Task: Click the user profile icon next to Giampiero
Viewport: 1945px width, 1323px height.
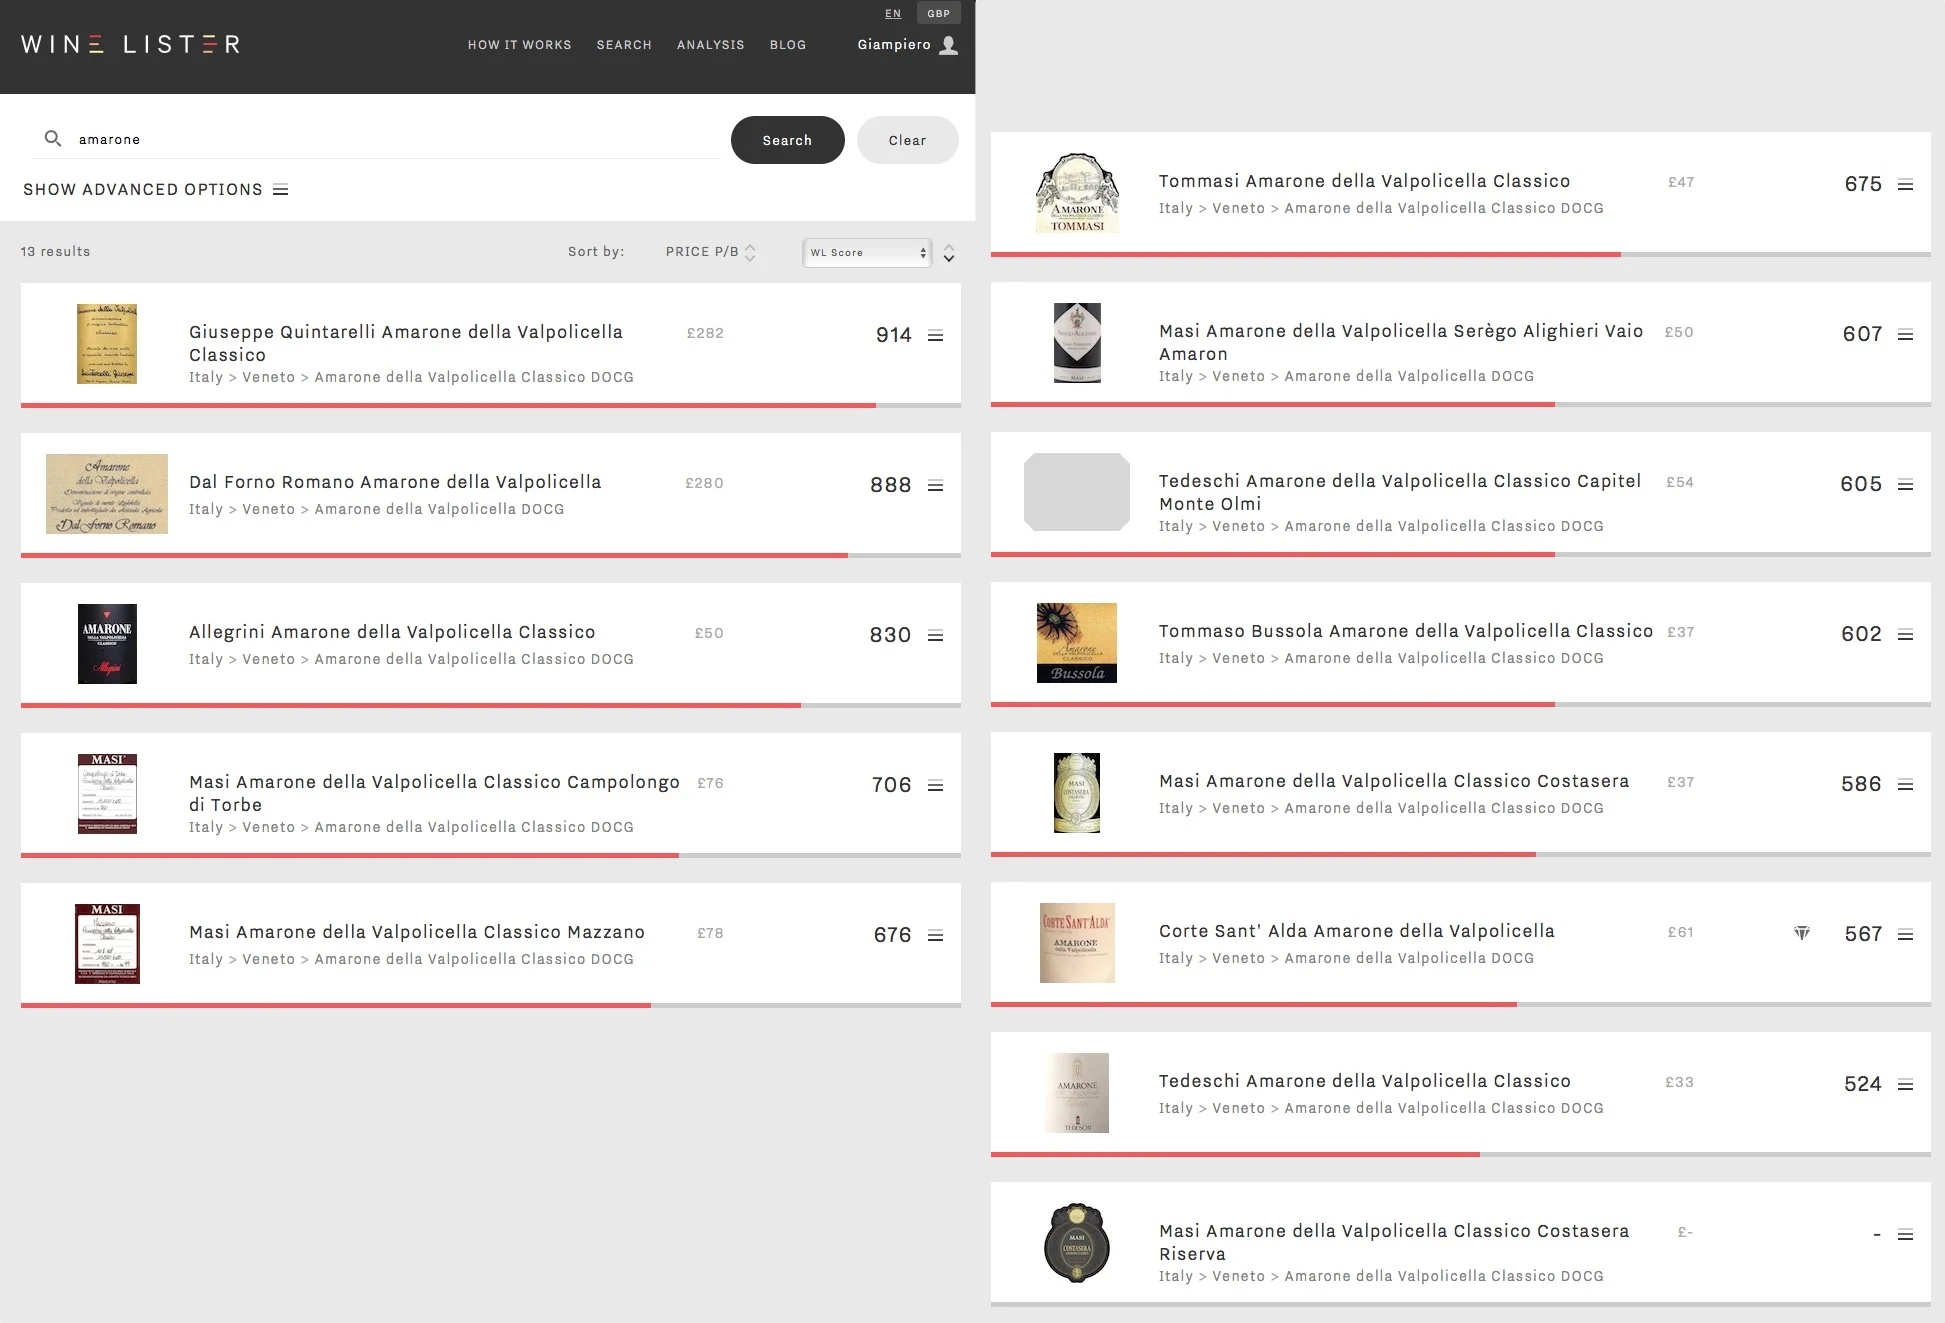Action: 949,45
